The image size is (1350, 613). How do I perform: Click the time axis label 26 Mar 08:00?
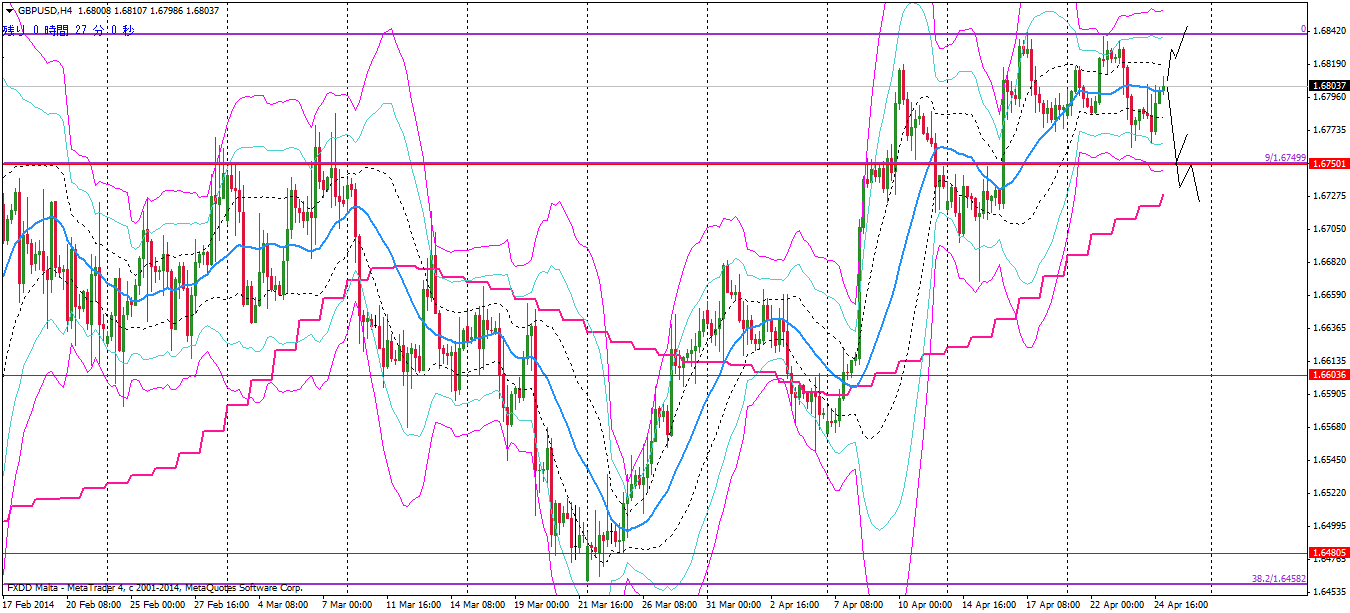click(669, 605)
